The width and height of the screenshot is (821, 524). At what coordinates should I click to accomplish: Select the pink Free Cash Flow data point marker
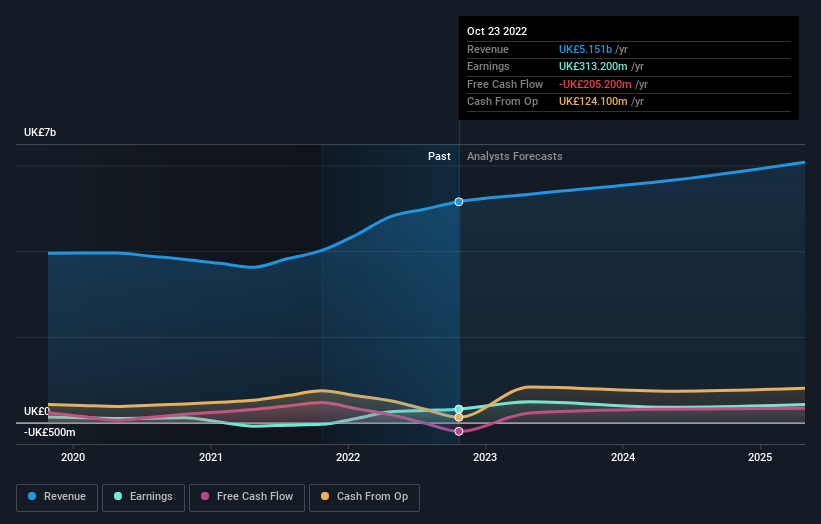(x=459, y=431)
